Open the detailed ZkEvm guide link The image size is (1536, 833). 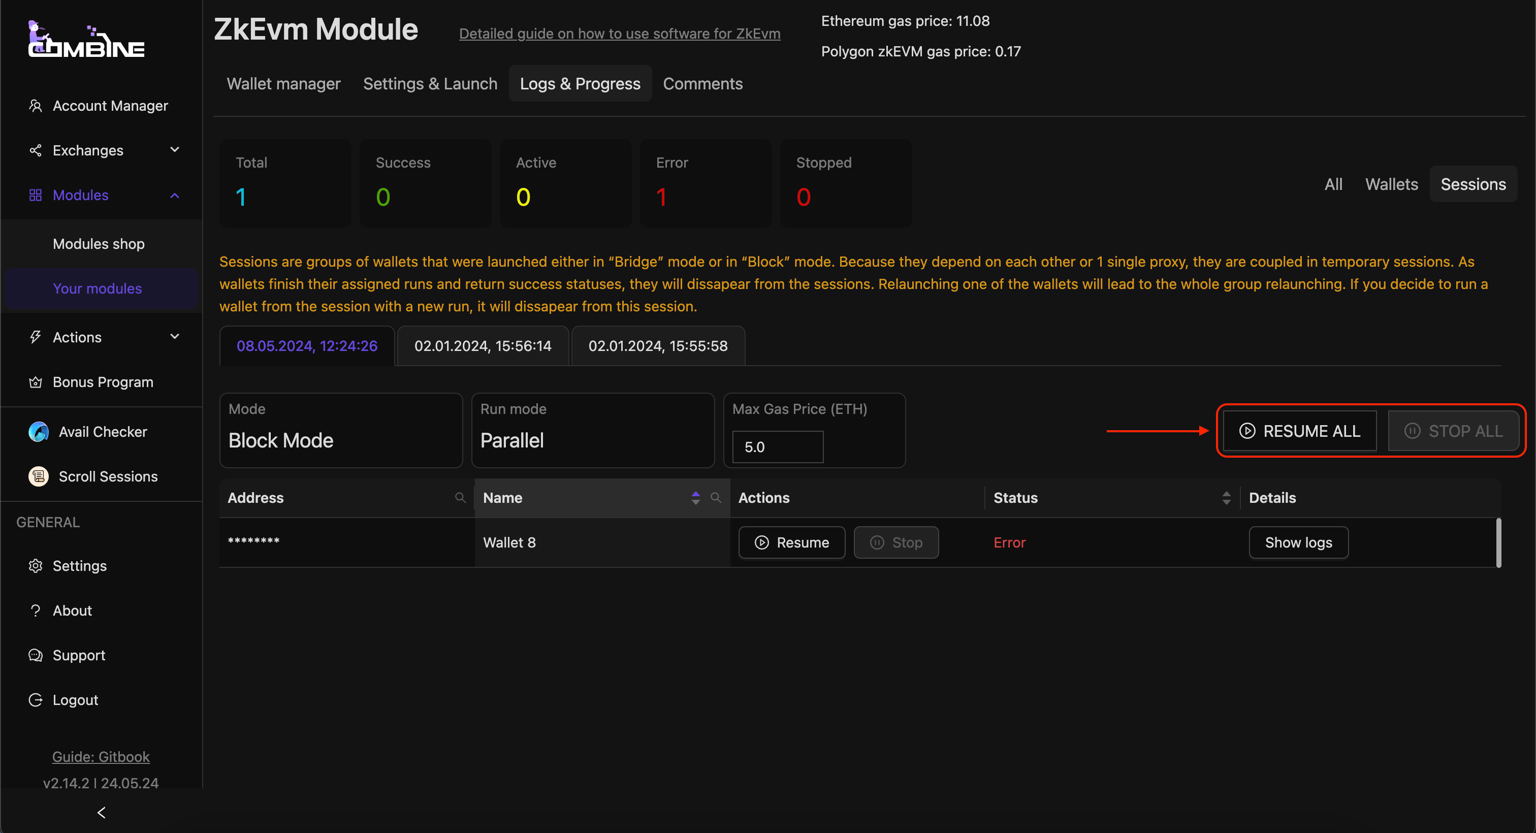pos(619,34)
